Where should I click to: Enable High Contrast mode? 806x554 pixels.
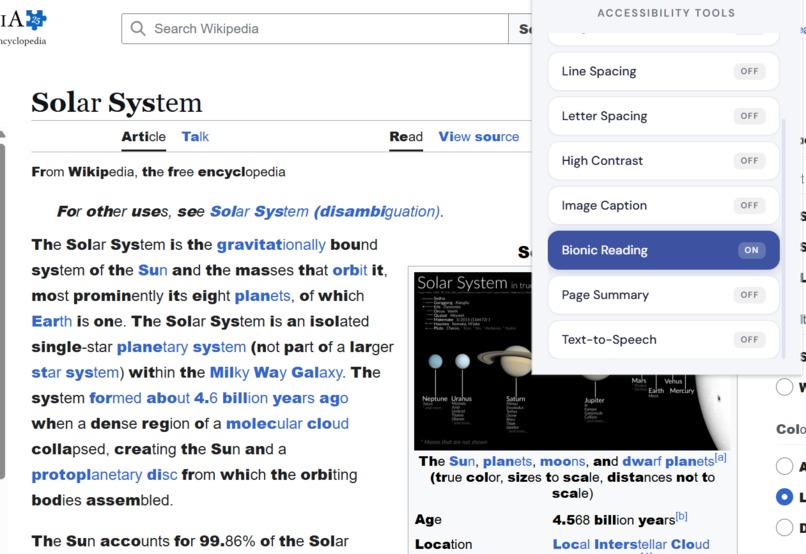click(663, 160)
